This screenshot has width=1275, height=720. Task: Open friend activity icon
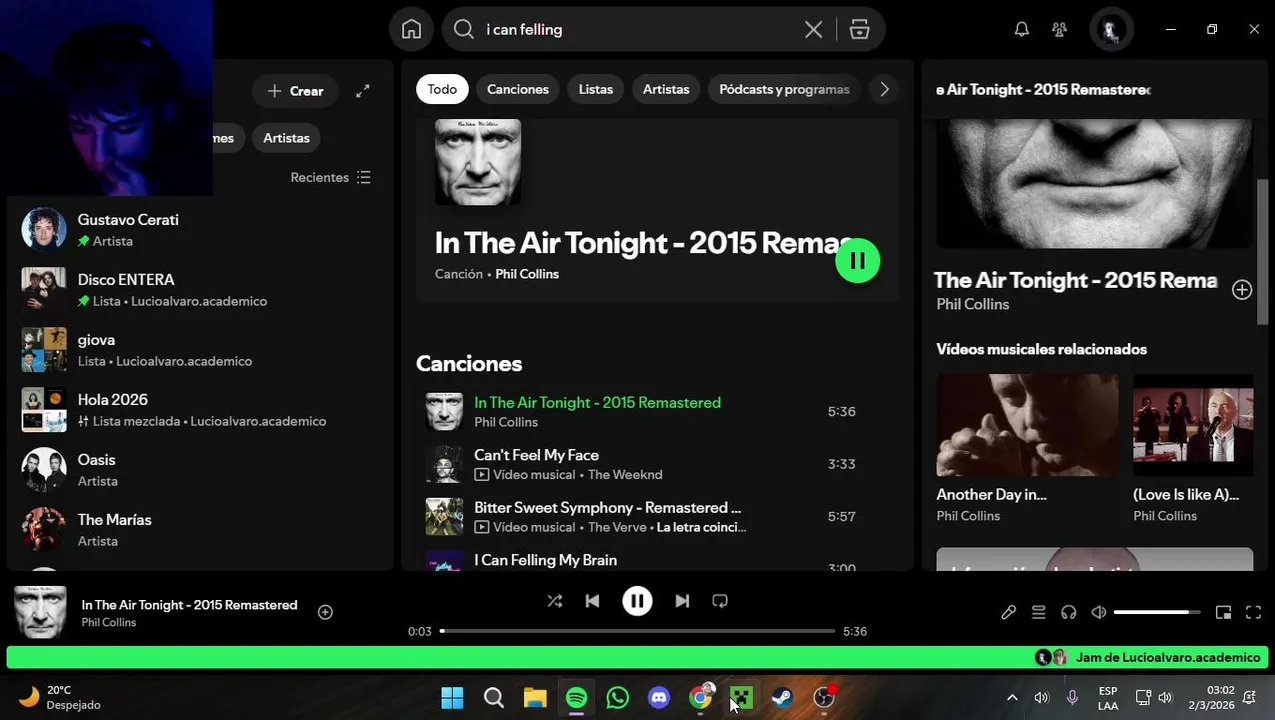pos(1060,30)
